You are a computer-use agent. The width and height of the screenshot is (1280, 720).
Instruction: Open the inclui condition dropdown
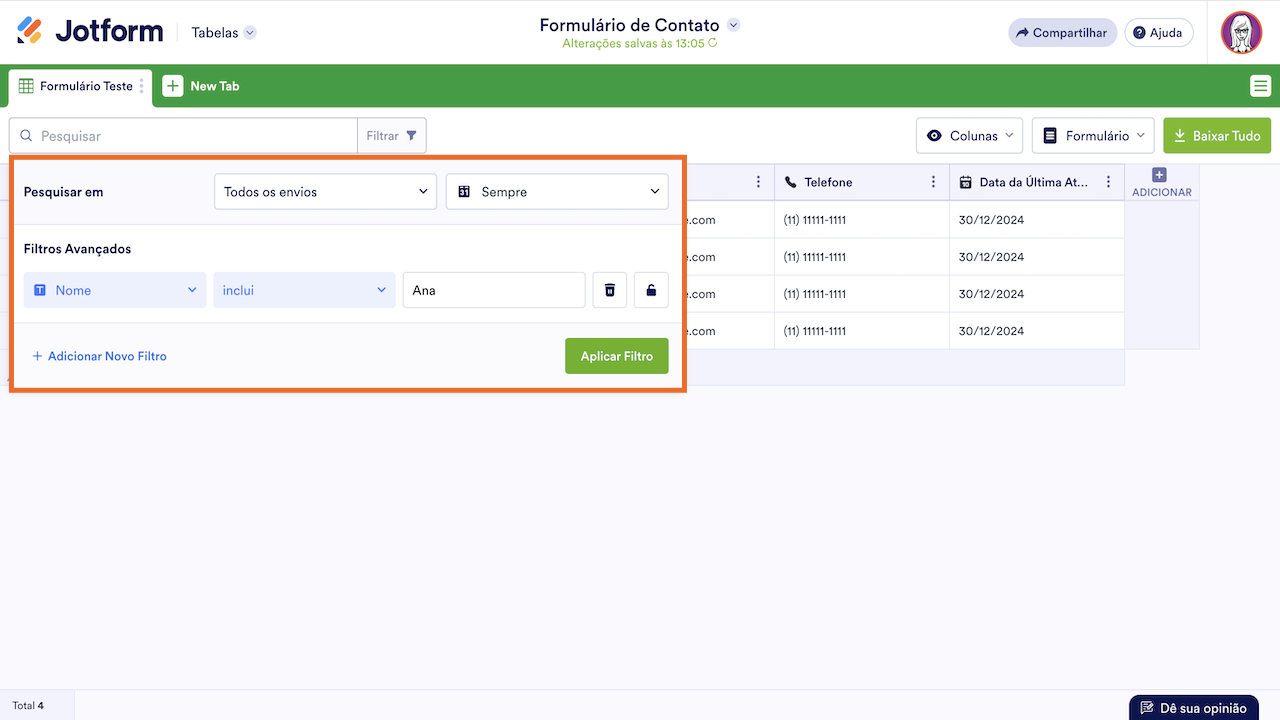pos(304,290)
